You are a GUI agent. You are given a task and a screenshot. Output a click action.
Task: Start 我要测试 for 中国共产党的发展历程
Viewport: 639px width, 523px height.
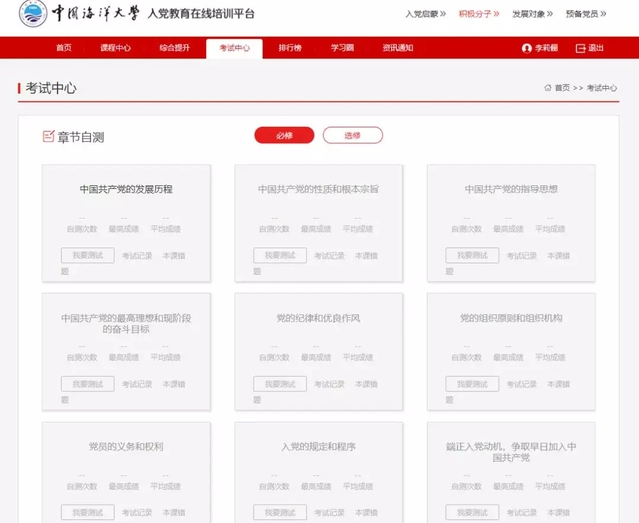(x=87, y=256)
